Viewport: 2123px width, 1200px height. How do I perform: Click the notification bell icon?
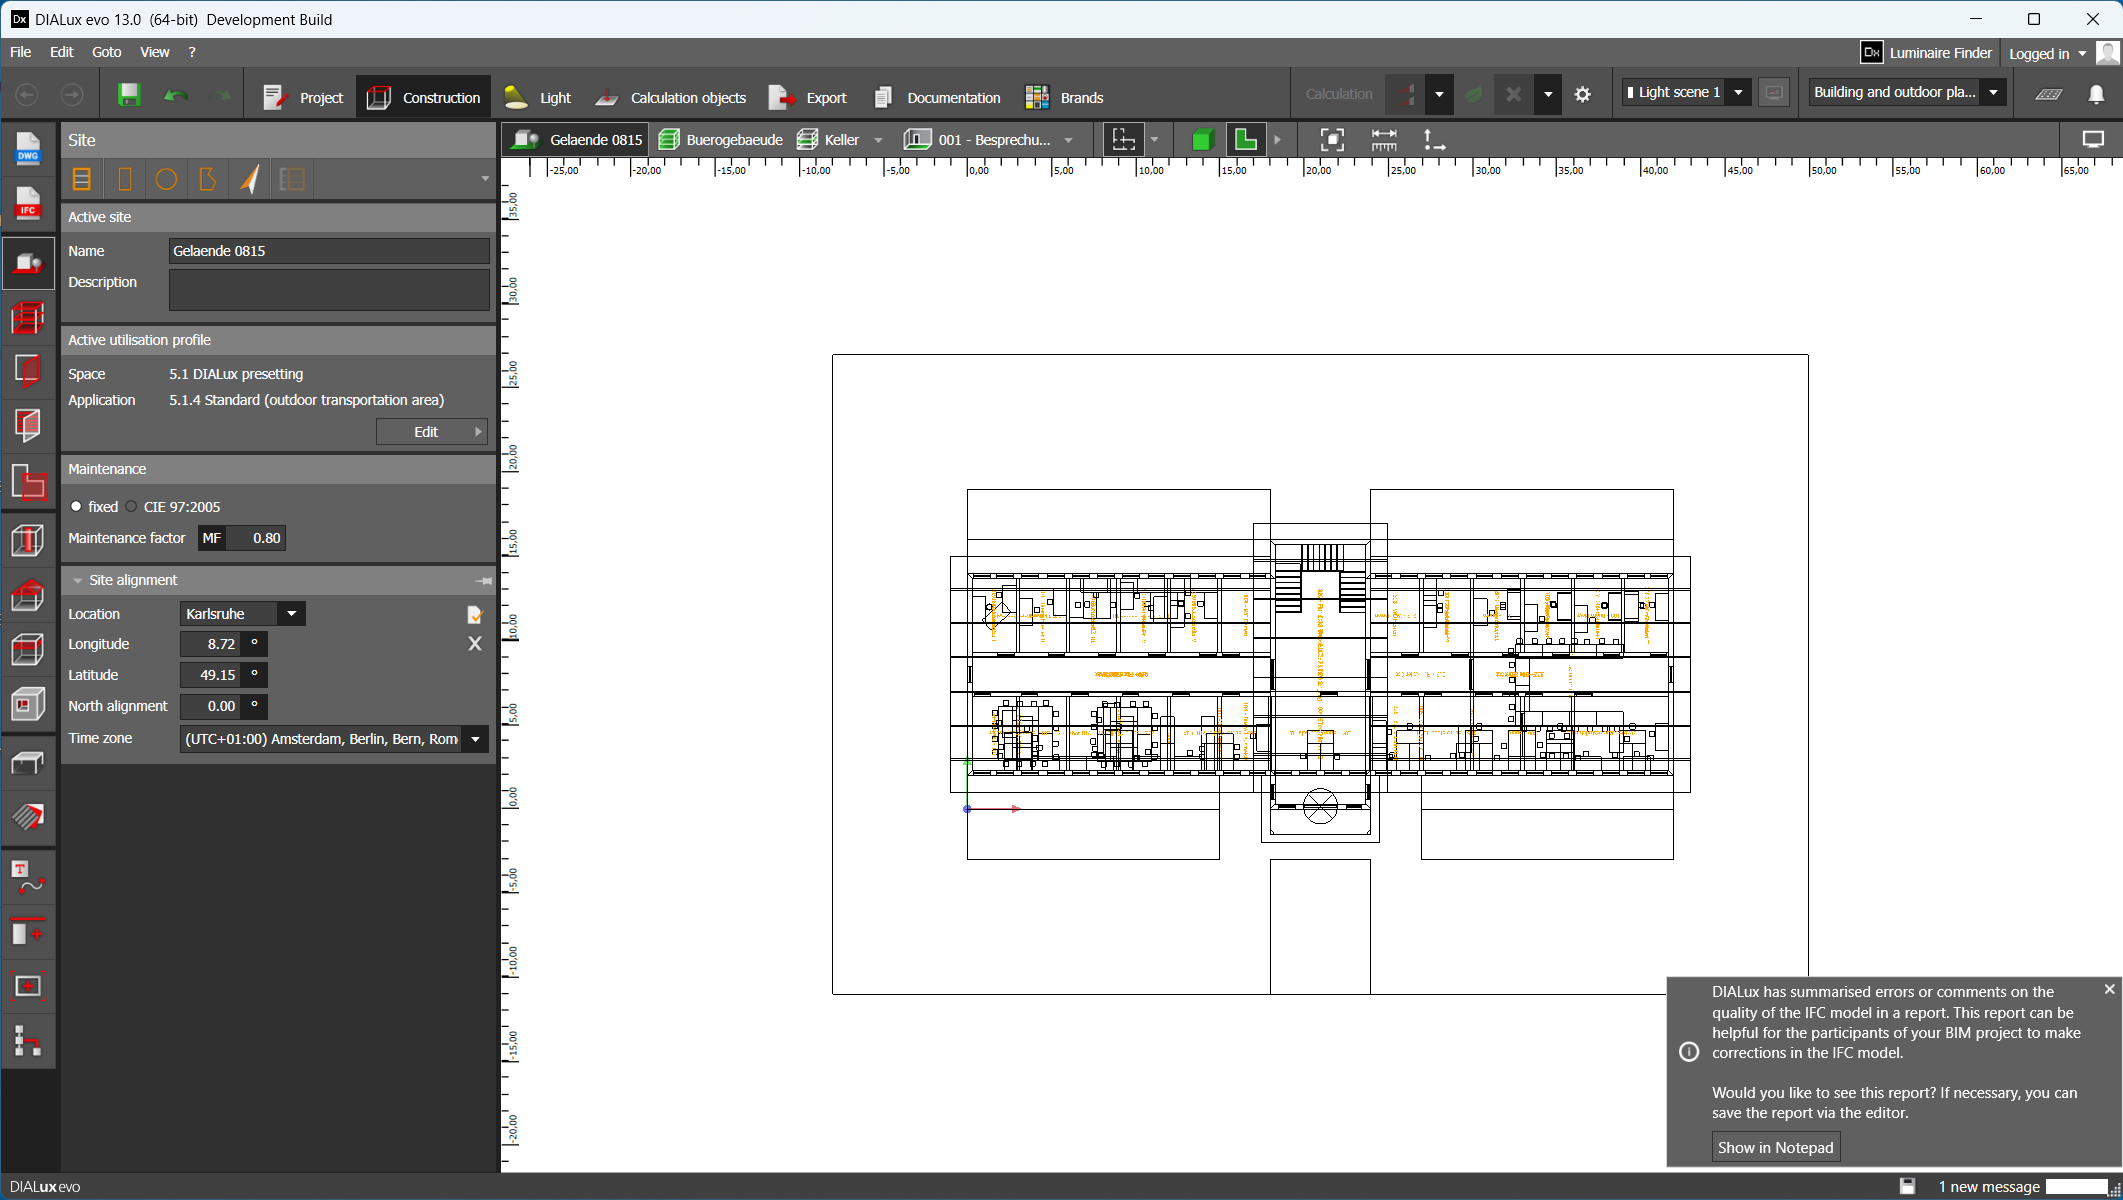pos(2096,94)
